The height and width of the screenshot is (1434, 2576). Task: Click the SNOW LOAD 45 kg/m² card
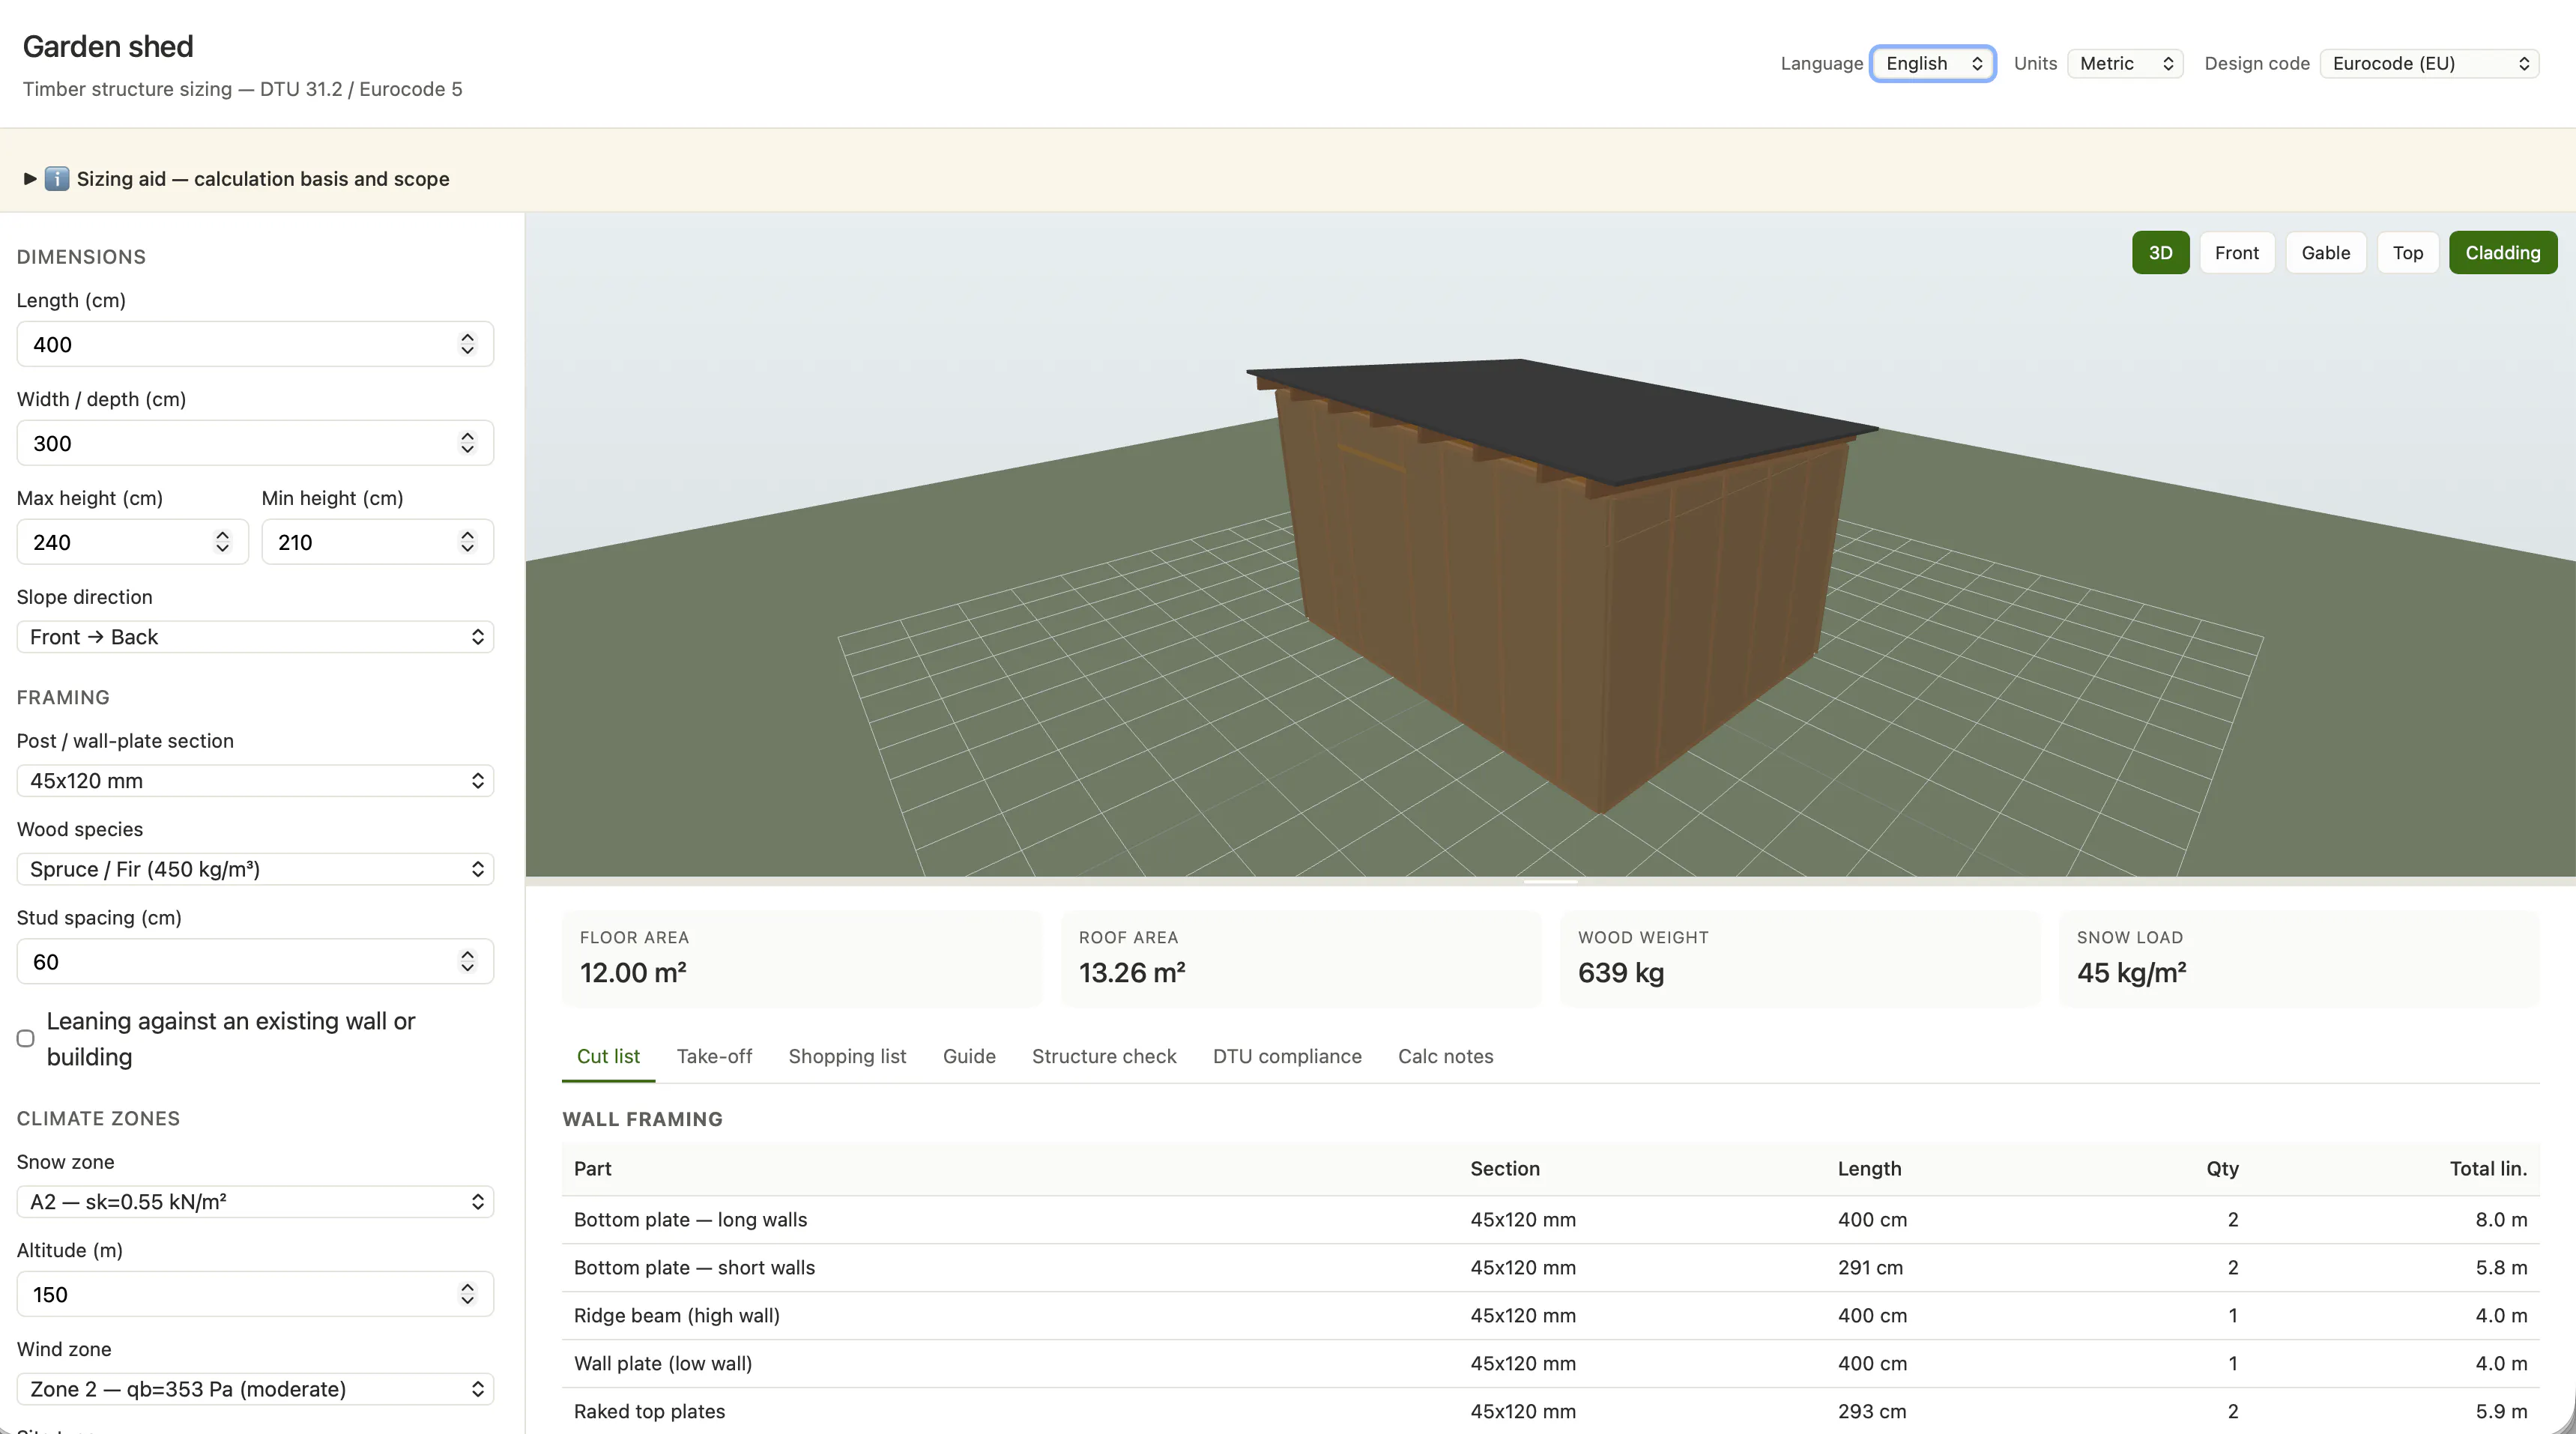(2299, 958)
